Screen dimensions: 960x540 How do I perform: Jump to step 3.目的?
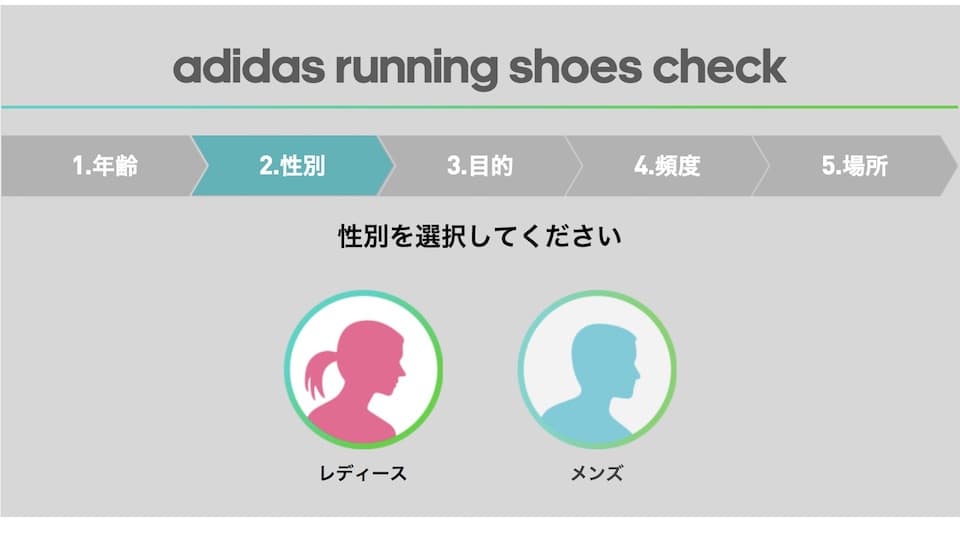479,166
